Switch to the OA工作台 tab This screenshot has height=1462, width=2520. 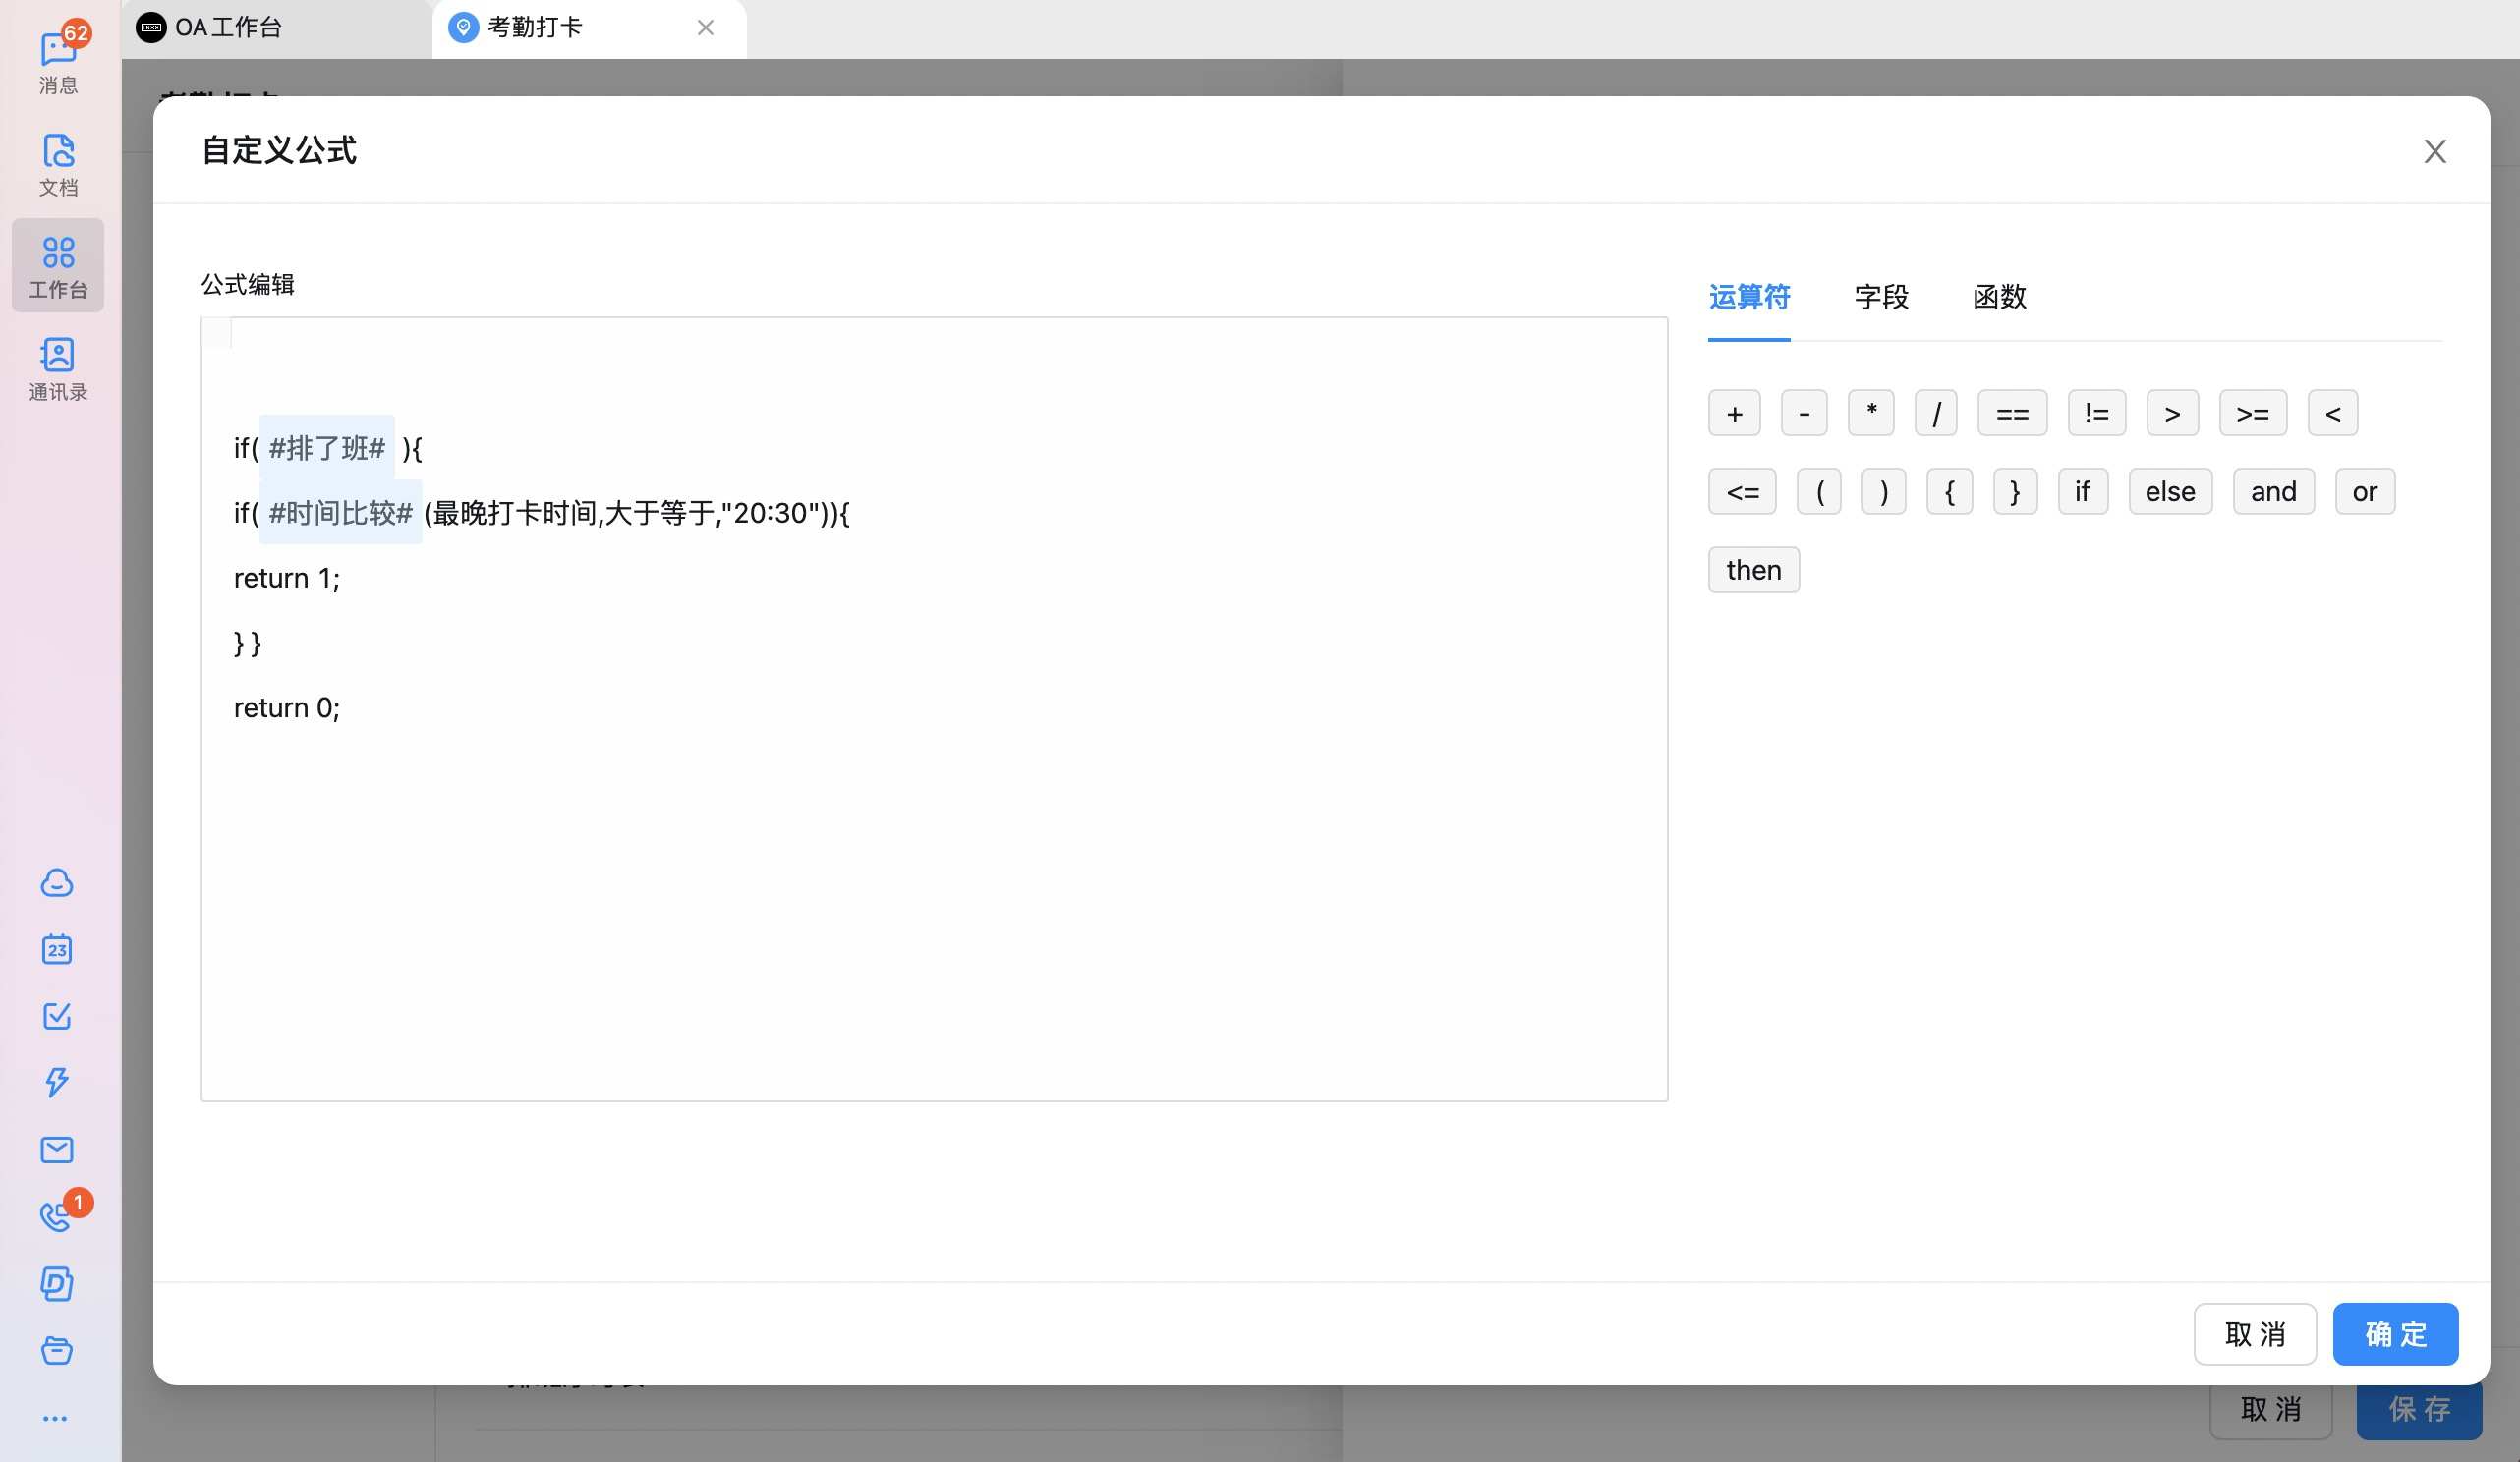277,28
